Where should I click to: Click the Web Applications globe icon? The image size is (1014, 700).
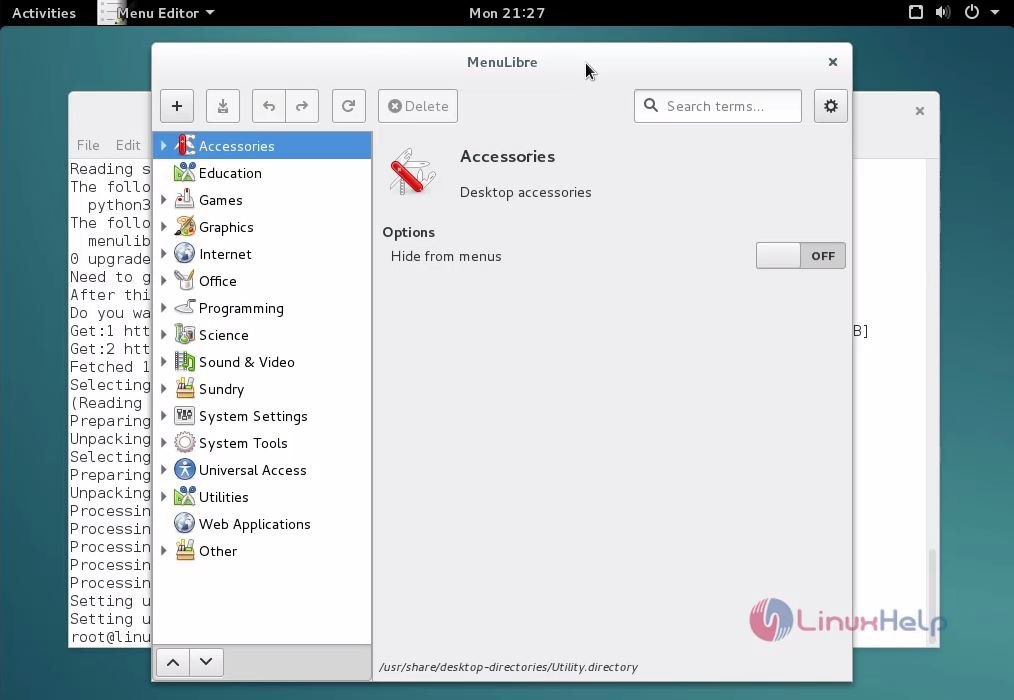[x=185, y=524]
